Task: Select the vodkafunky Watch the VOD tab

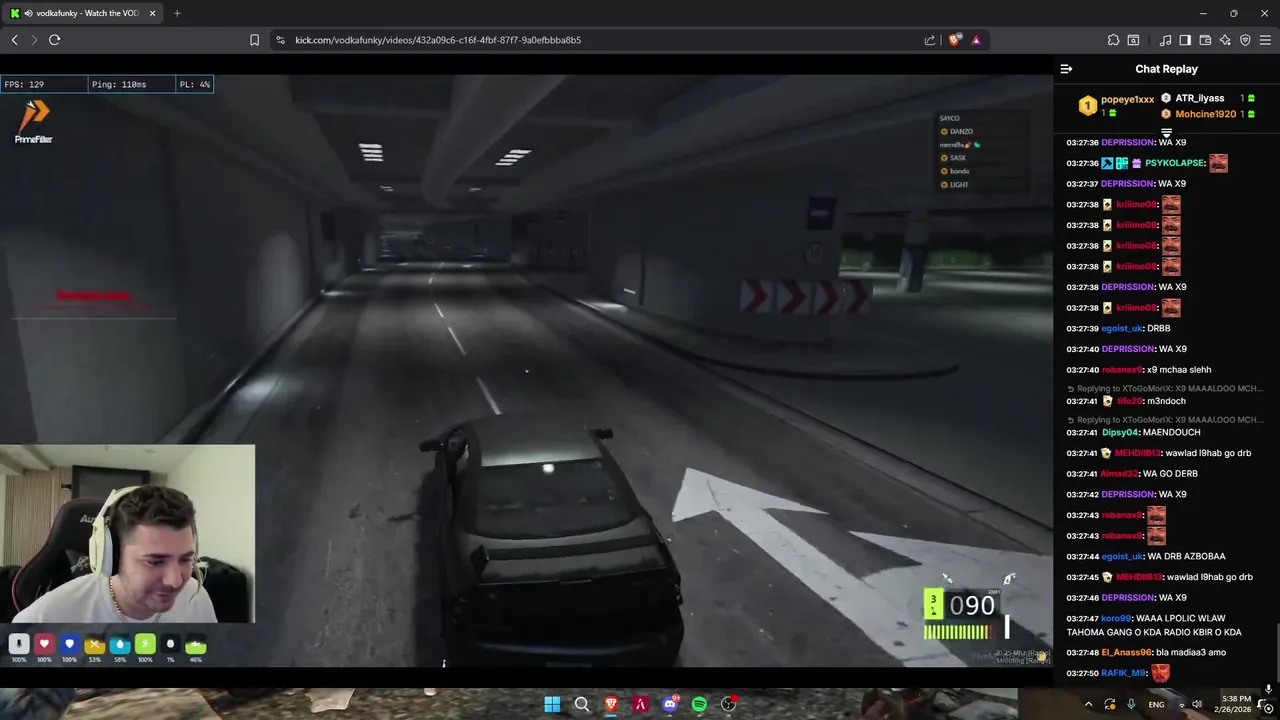Action: tap(82, 13)
